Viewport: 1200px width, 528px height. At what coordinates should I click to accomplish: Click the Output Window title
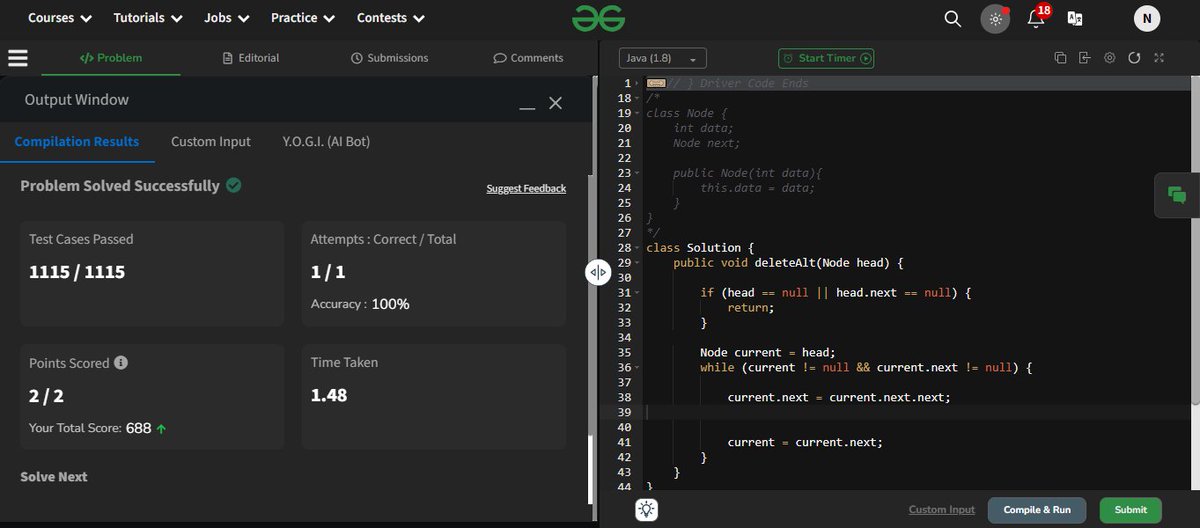point(77,100)
